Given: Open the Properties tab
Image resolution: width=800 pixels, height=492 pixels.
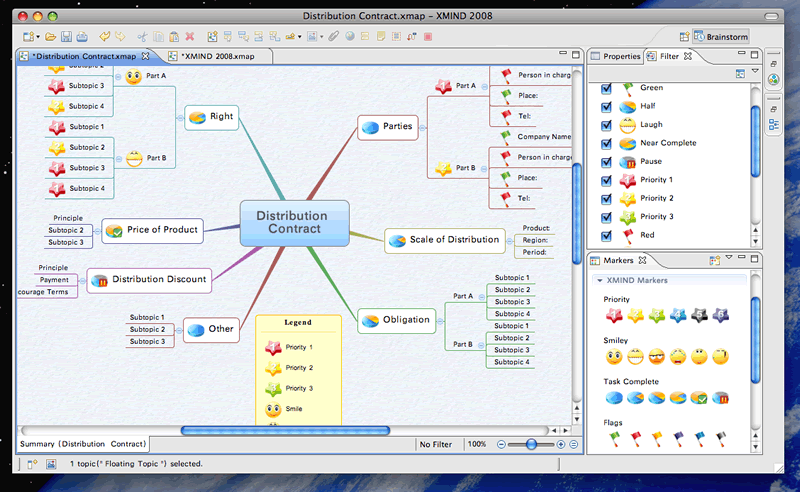Looking at the screenshot, I should tap(616, 56).
